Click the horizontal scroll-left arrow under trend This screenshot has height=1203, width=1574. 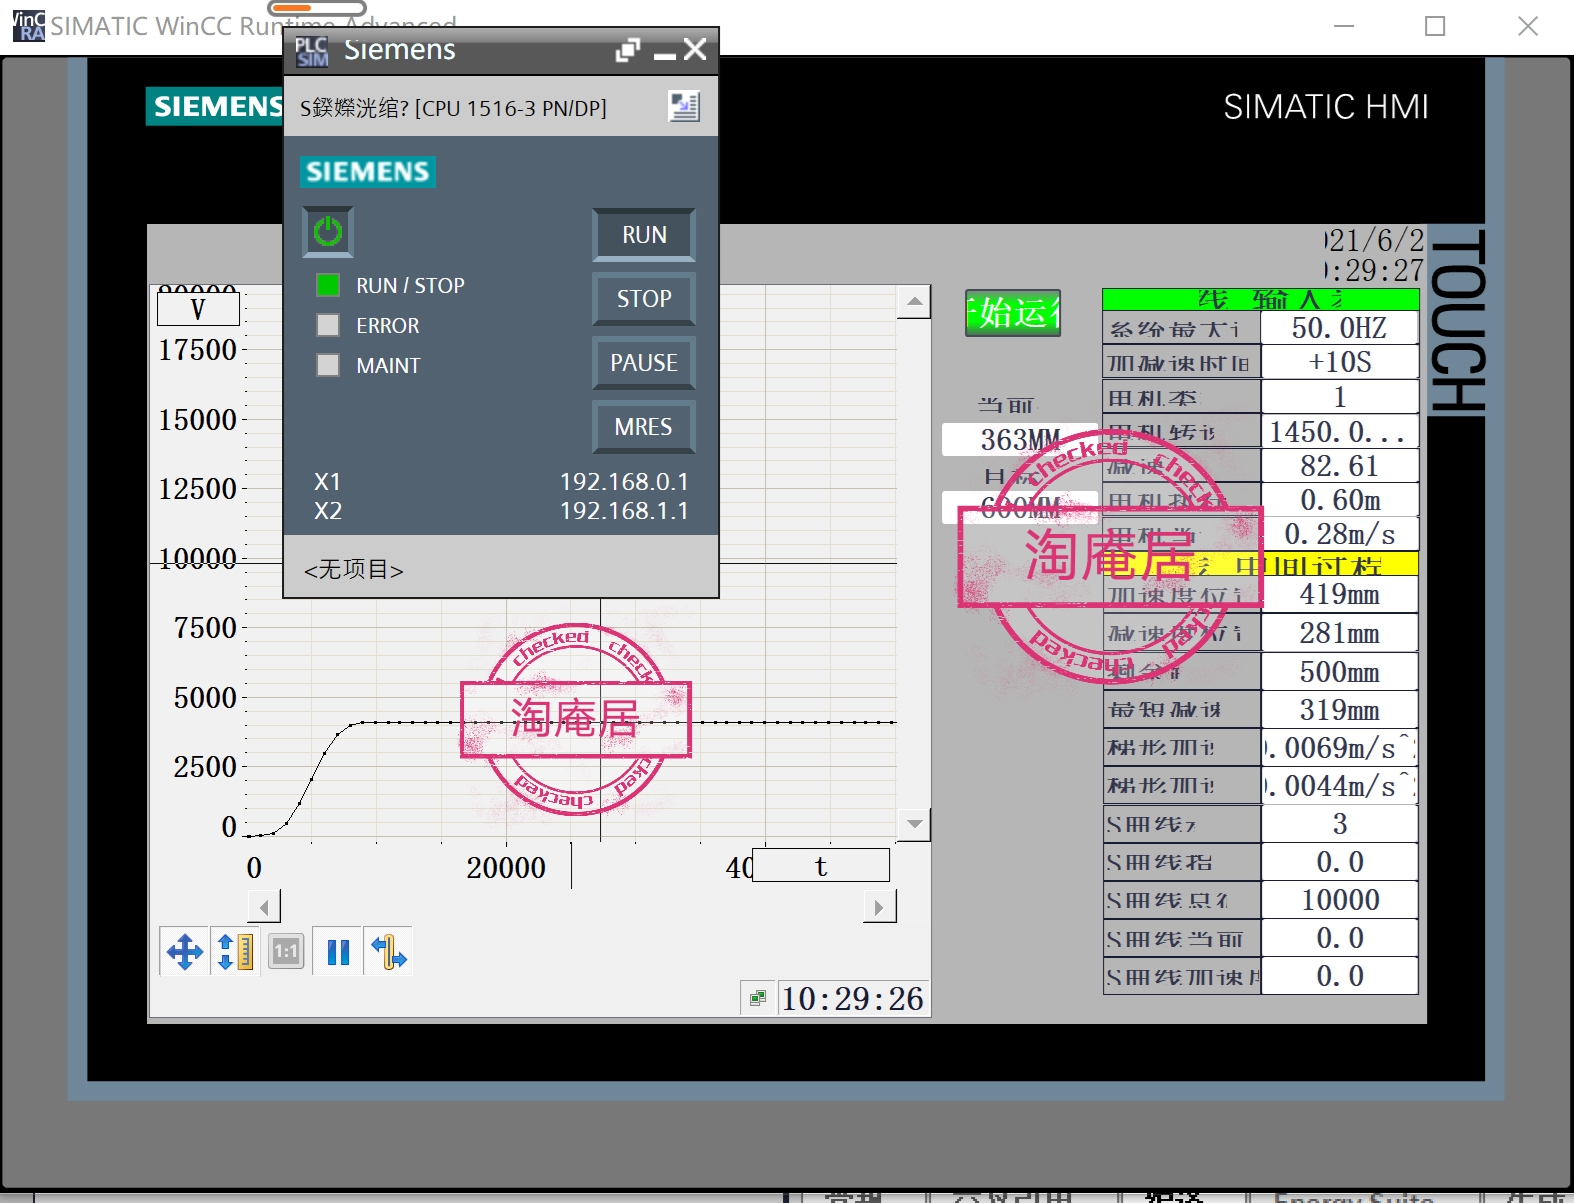[x=264, y=907]
